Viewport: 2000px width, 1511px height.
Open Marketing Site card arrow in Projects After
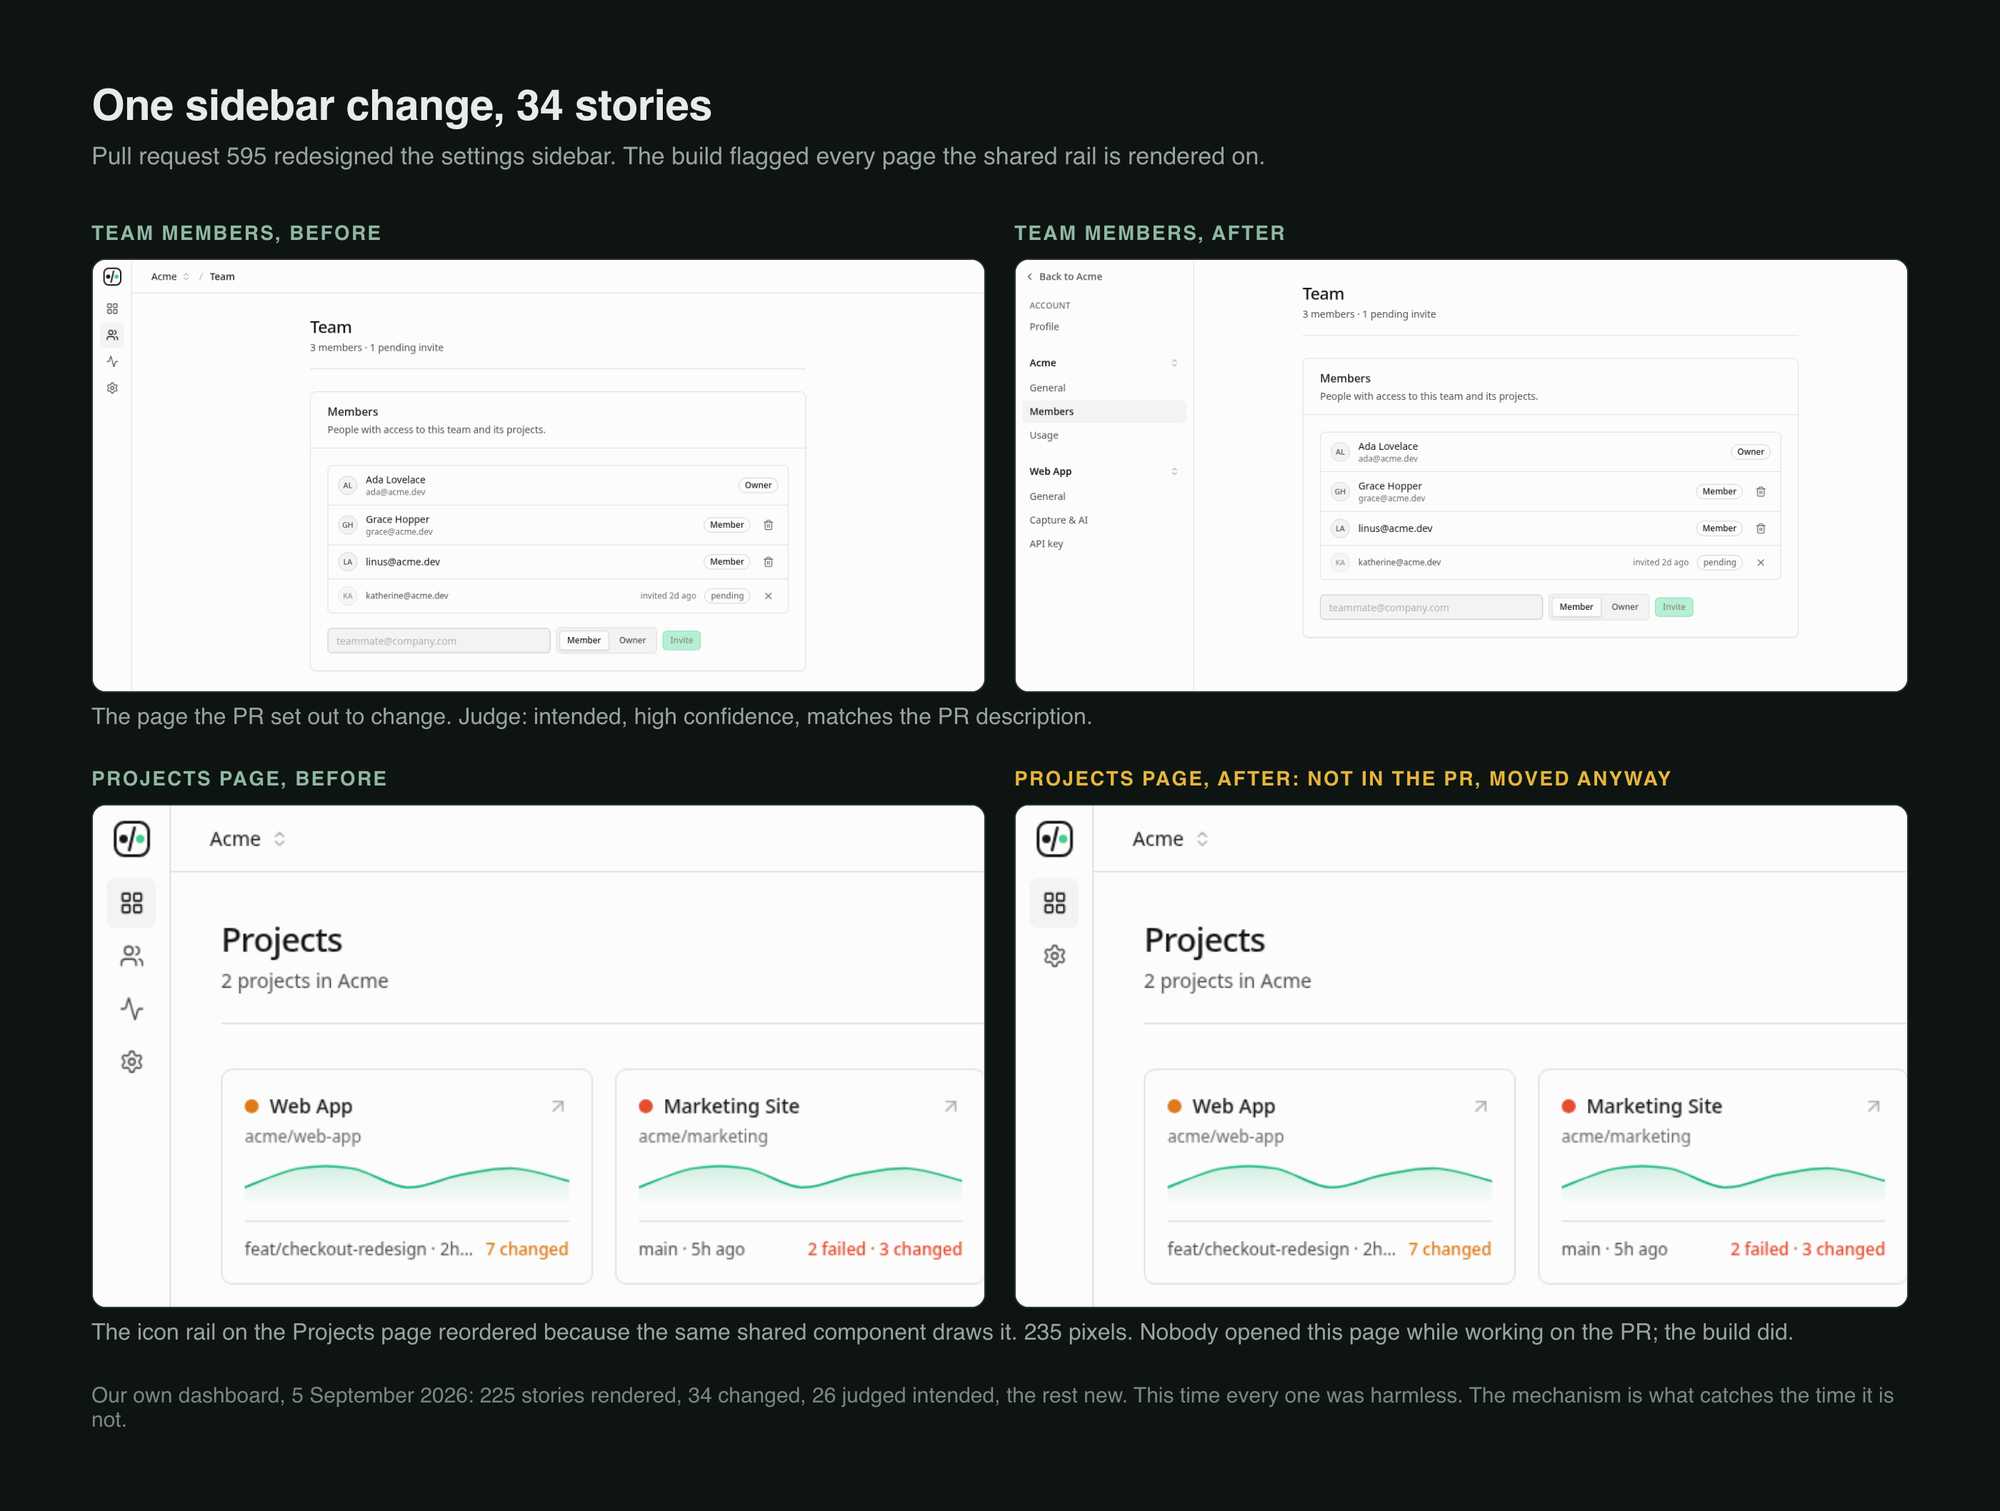tap(1874, 1106)
